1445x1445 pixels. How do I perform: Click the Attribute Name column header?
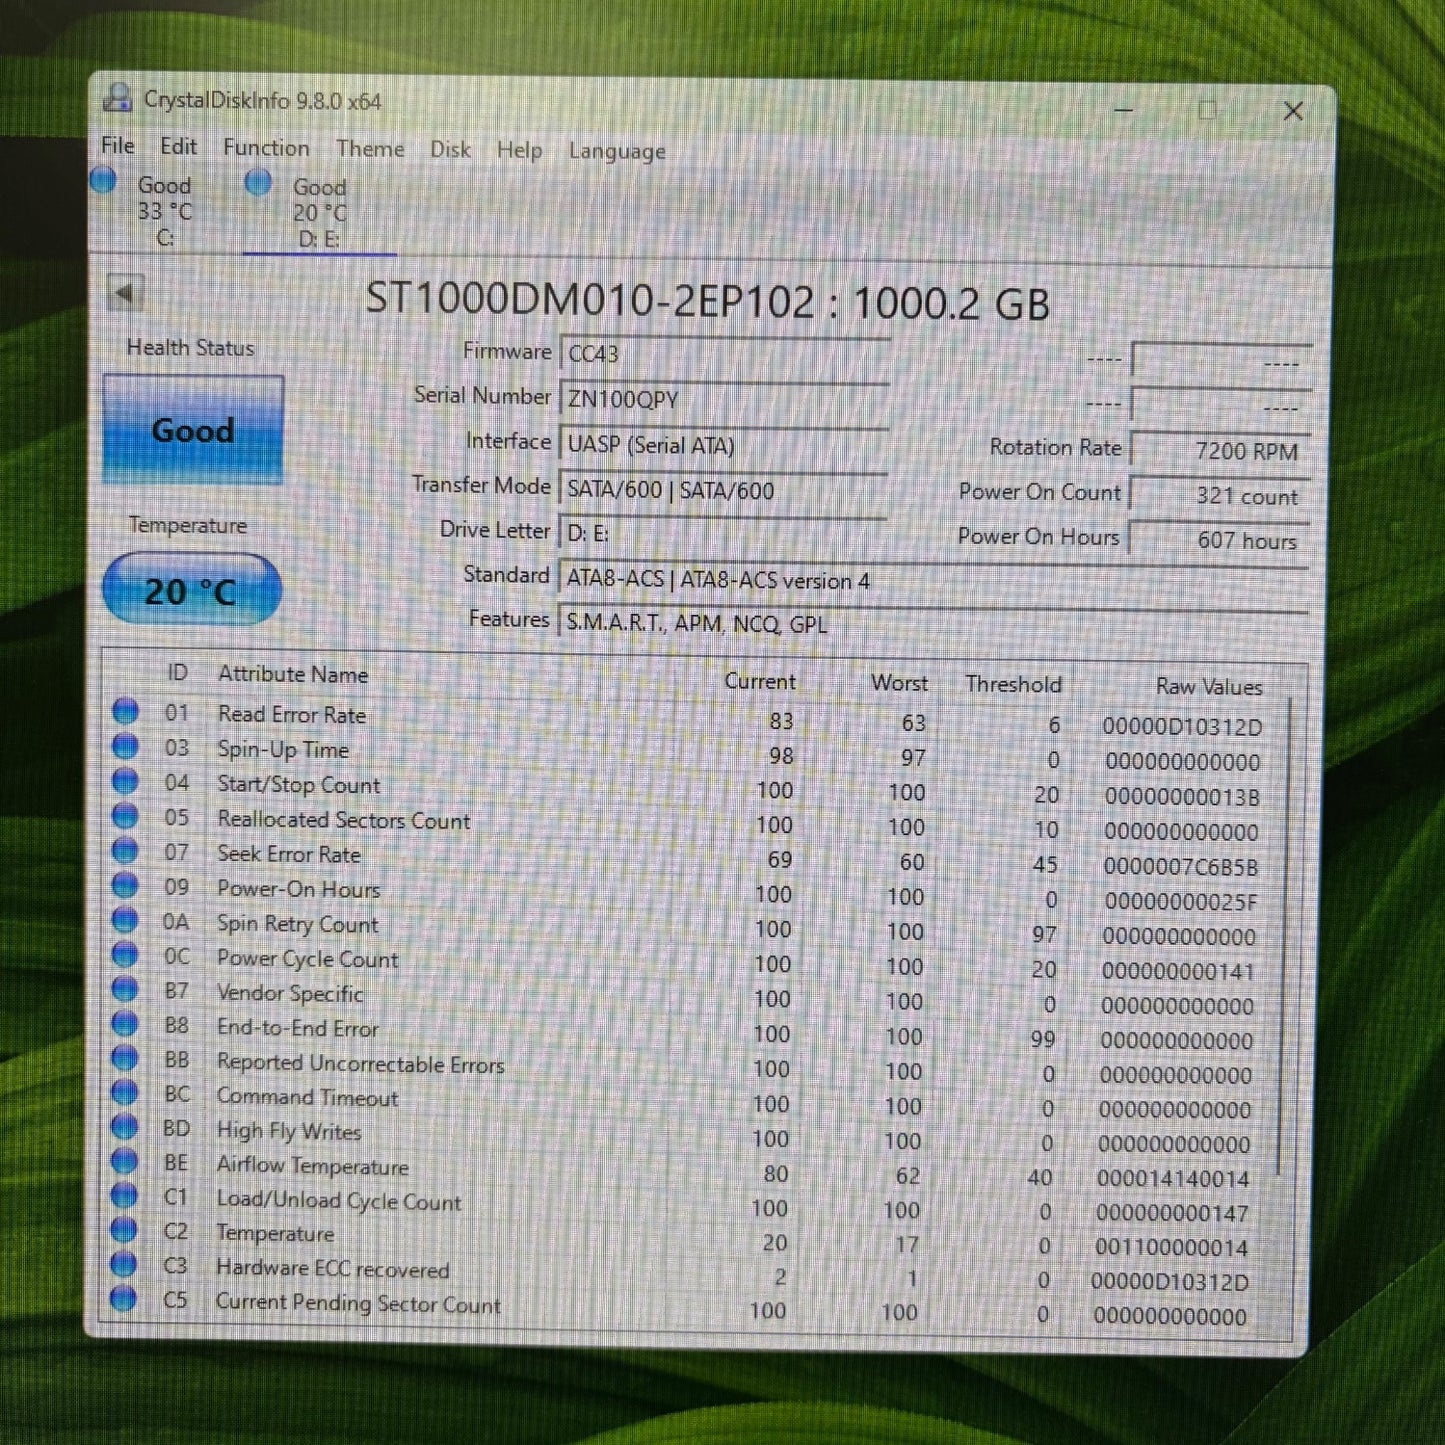293,674
